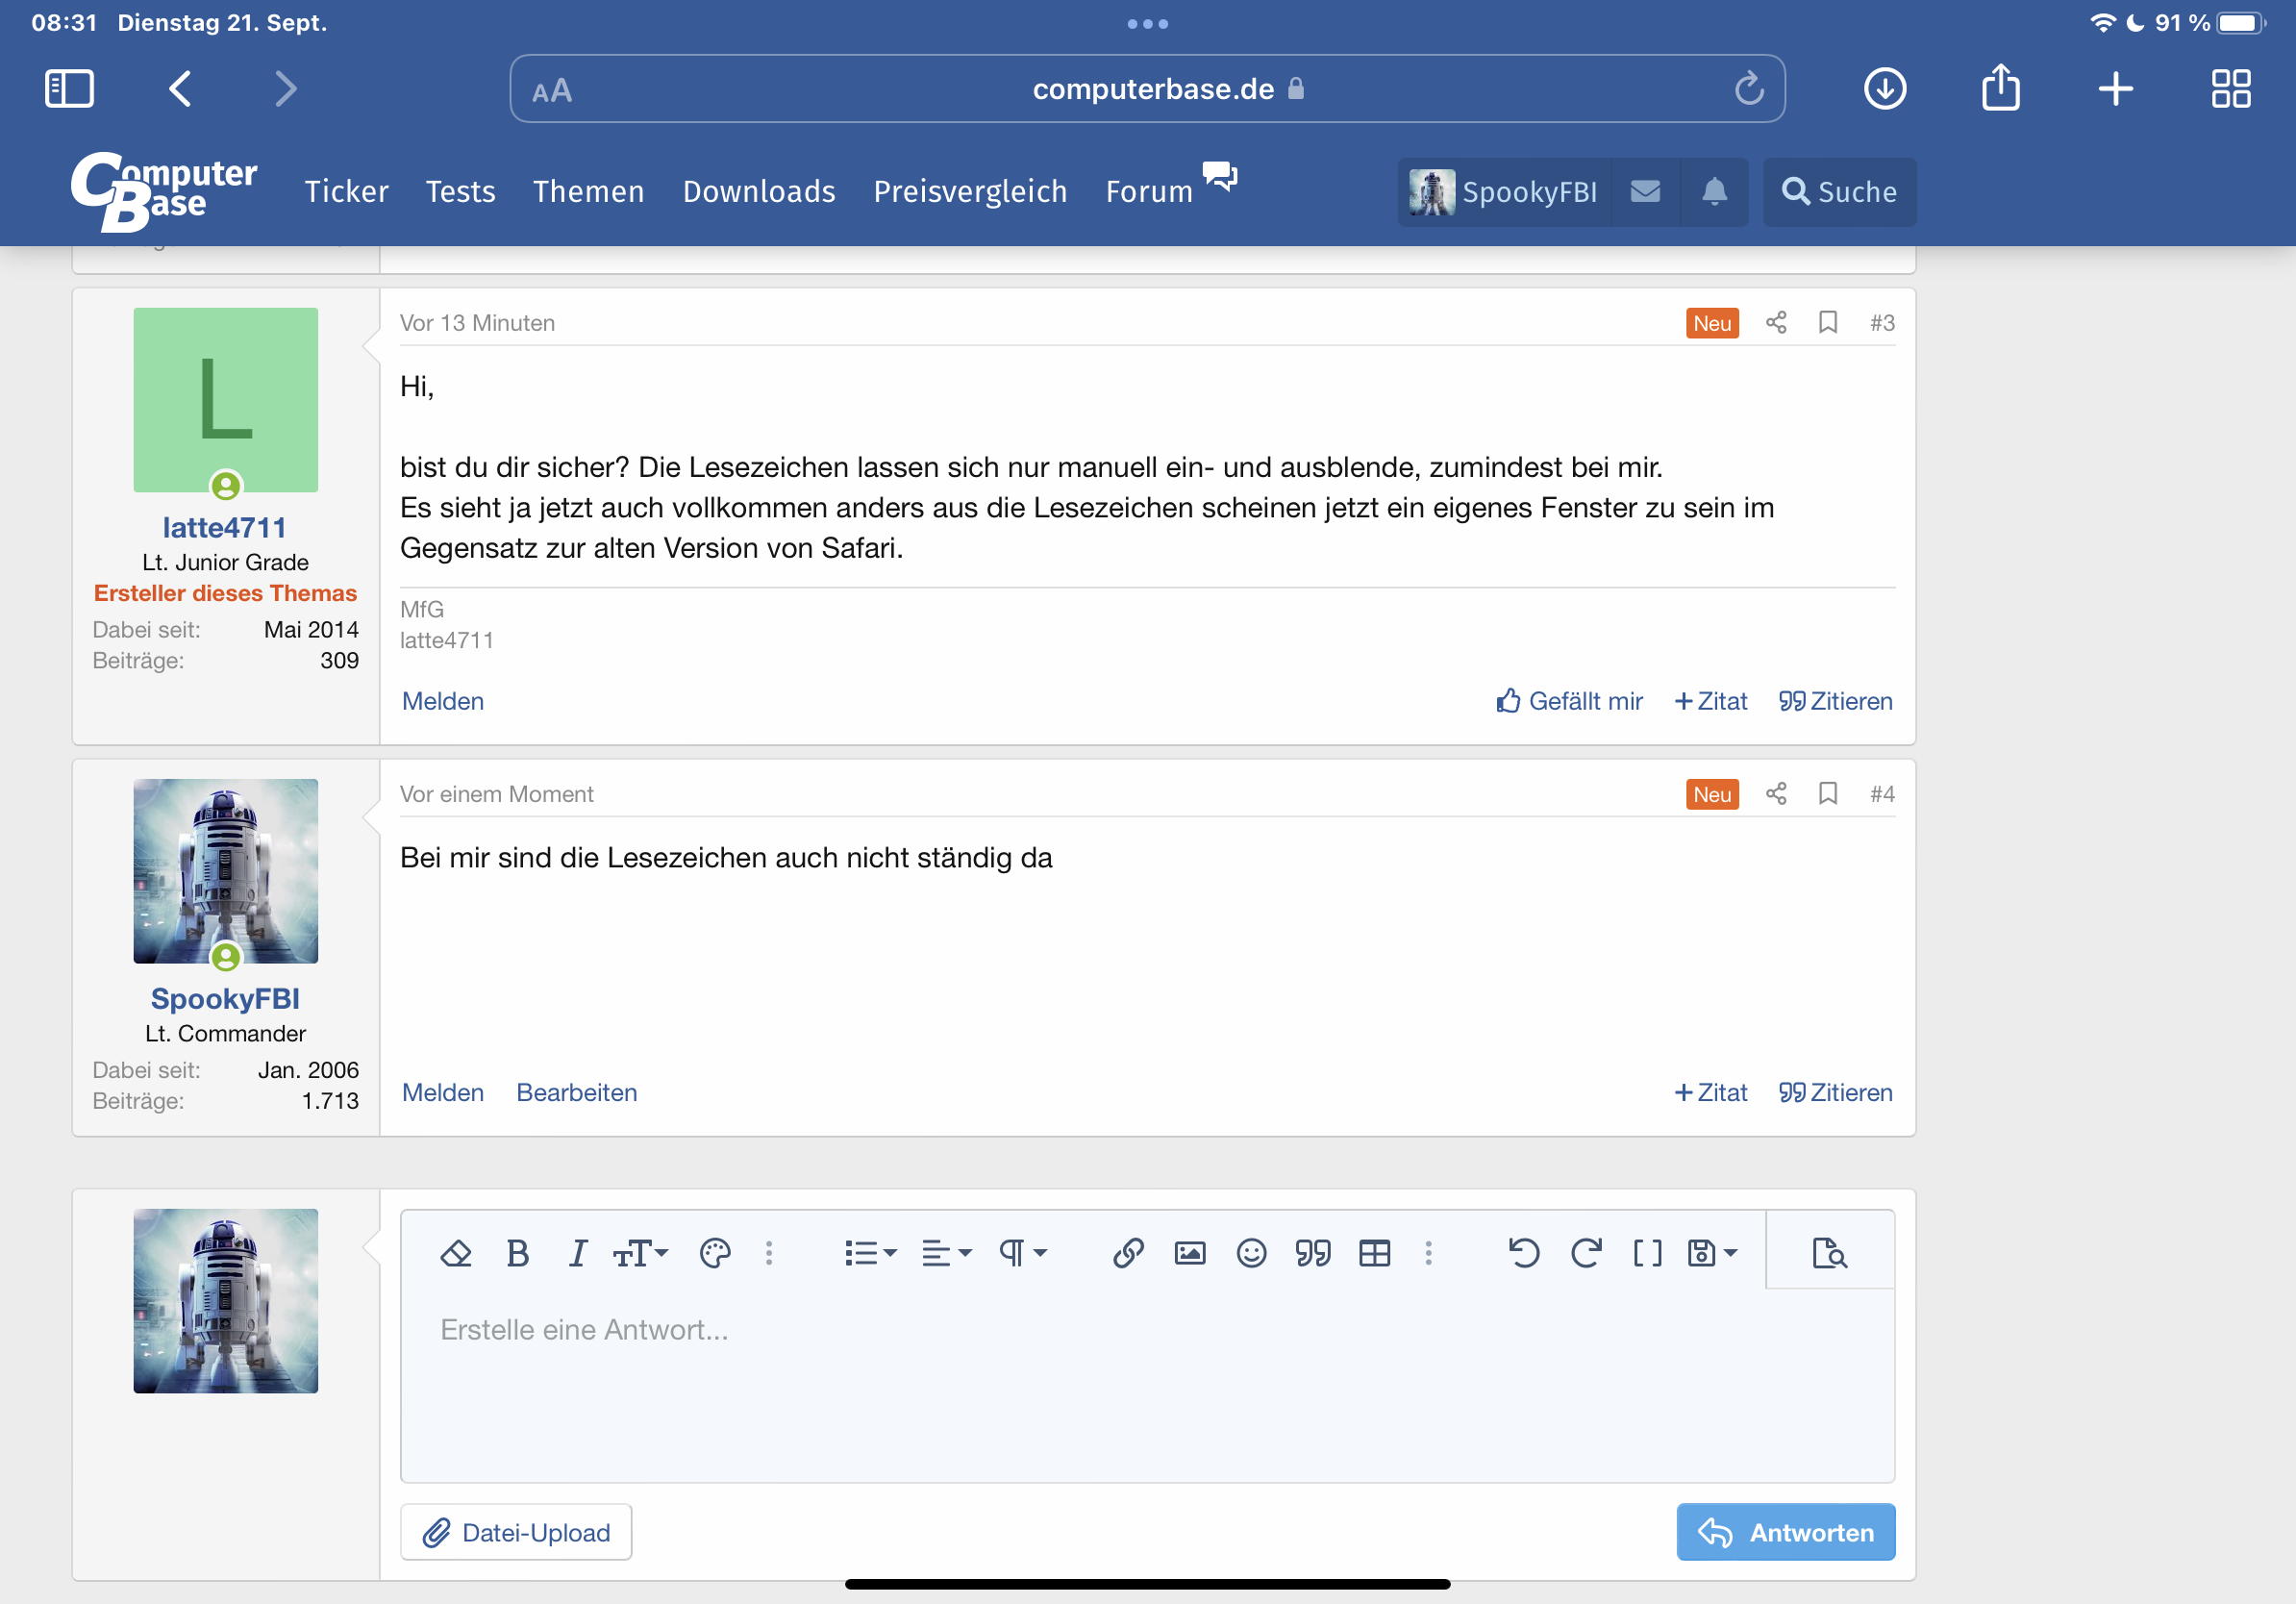This screenshot has width=2296, height=1604.
Task: Click the eraser remove-formatting icon
Action: [455, 1253]
